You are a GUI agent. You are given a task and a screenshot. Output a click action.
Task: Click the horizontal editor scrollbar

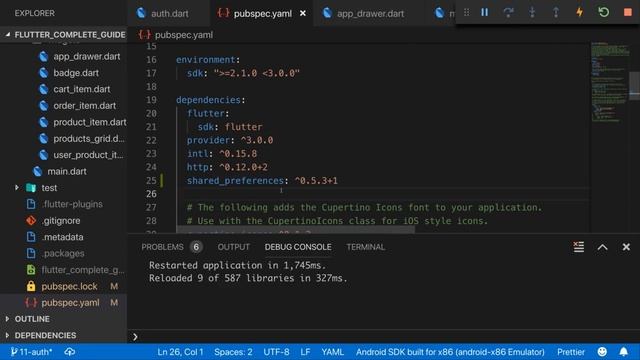296,231
